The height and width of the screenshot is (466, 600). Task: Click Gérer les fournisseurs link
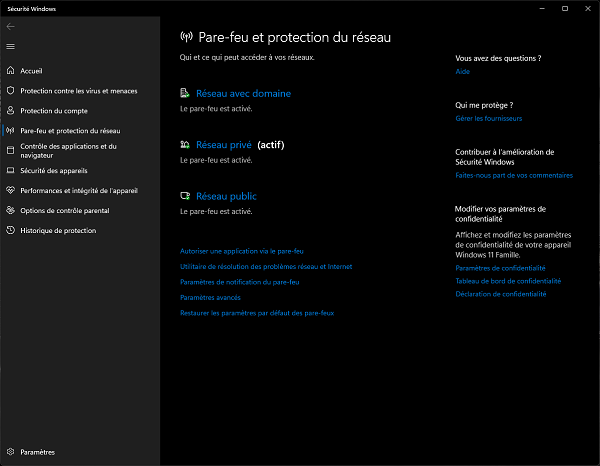[x=488, y=118]
